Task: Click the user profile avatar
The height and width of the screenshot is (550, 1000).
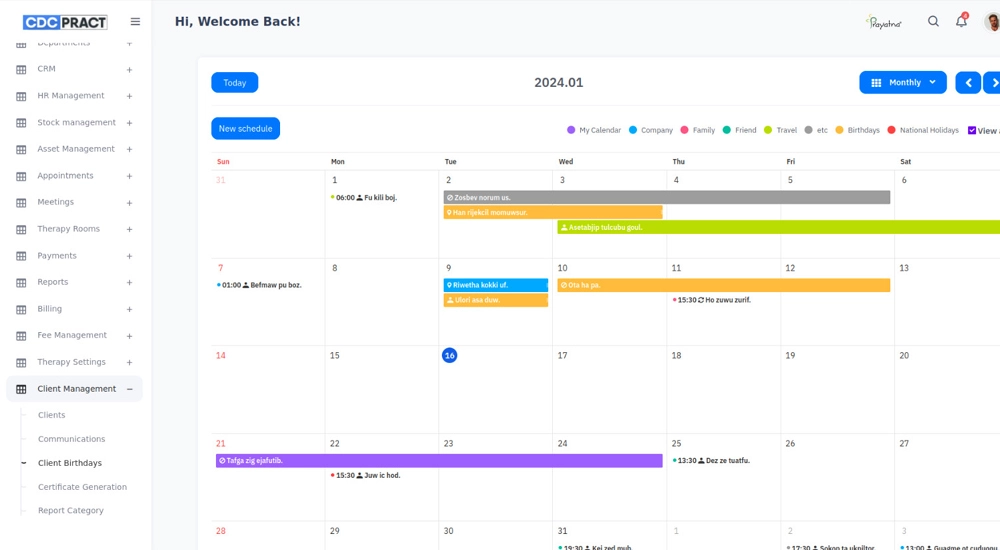Action: [991, 22]
